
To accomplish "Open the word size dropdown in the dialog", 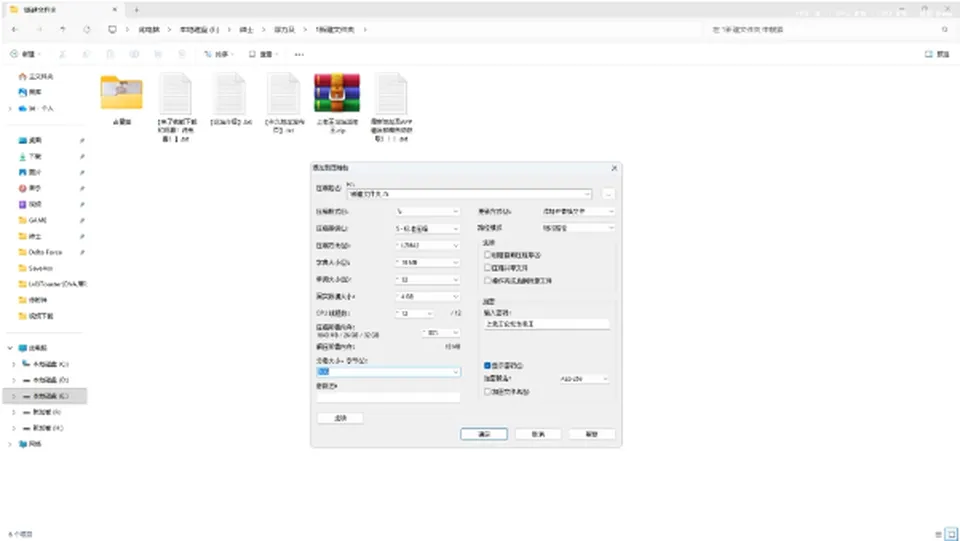I will coord(427,280).
